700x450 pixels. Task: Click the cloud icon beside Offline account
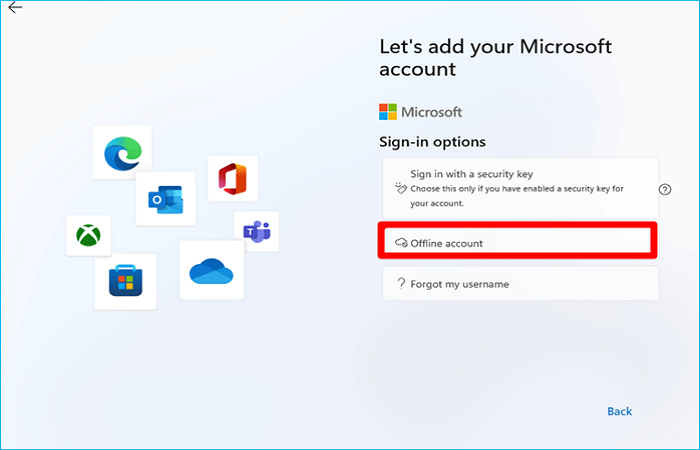tap(401, 243)
